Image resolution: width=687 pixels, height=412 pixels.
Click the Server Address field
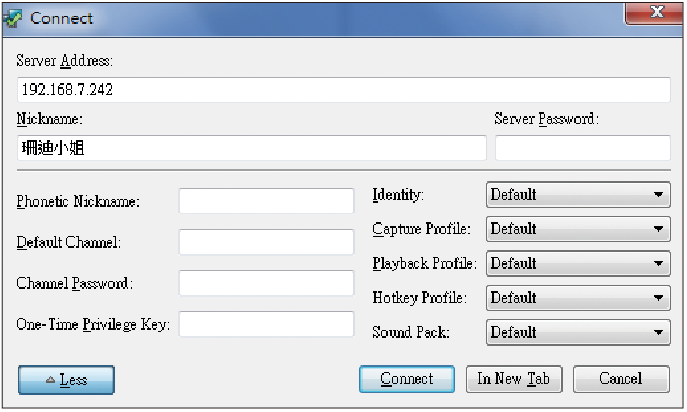pyautogui.click(x=344, y=90)
